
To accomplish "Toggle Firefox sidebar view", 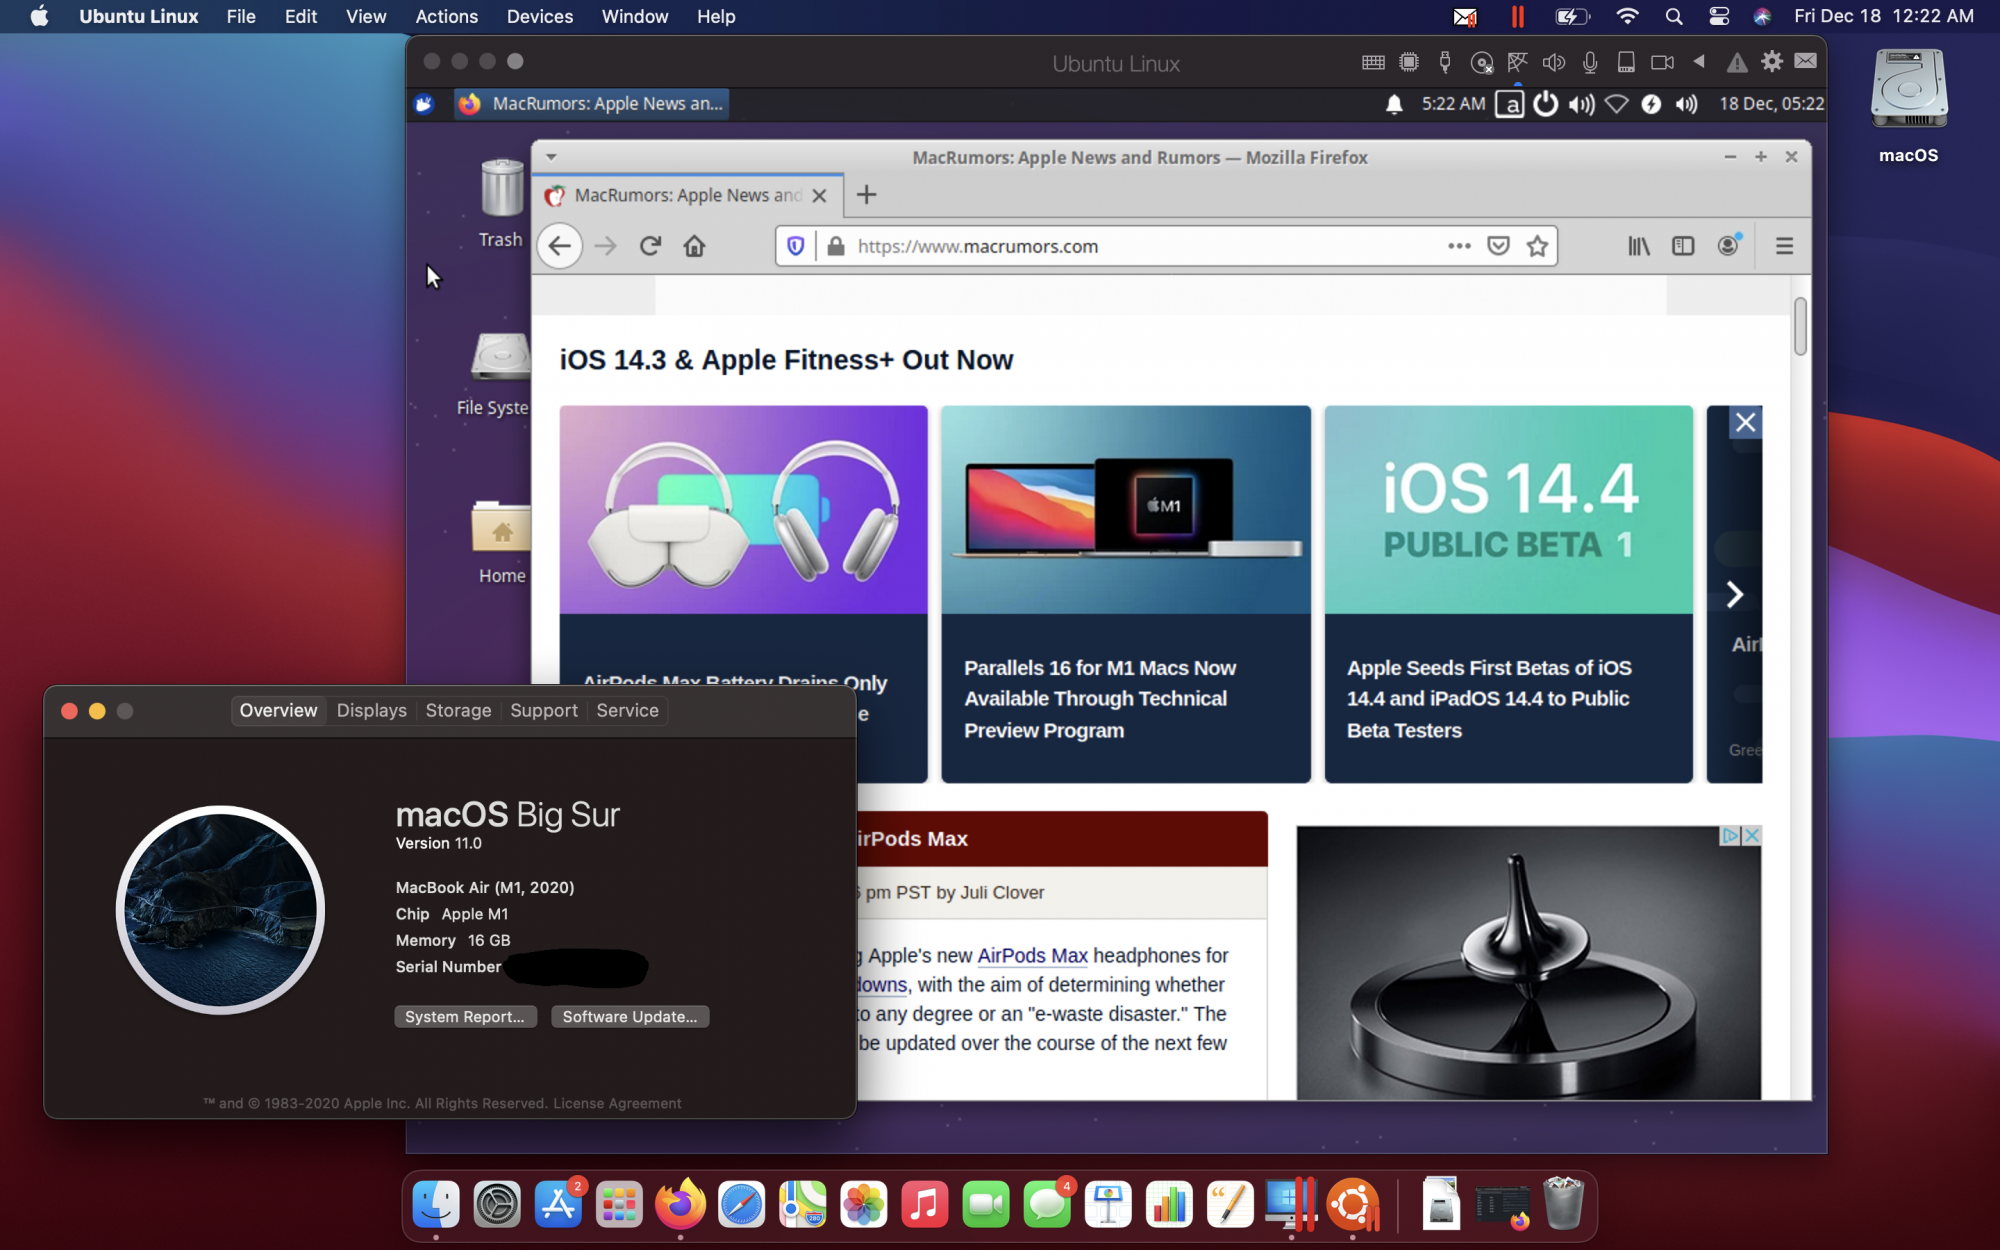I will 1683,246.
